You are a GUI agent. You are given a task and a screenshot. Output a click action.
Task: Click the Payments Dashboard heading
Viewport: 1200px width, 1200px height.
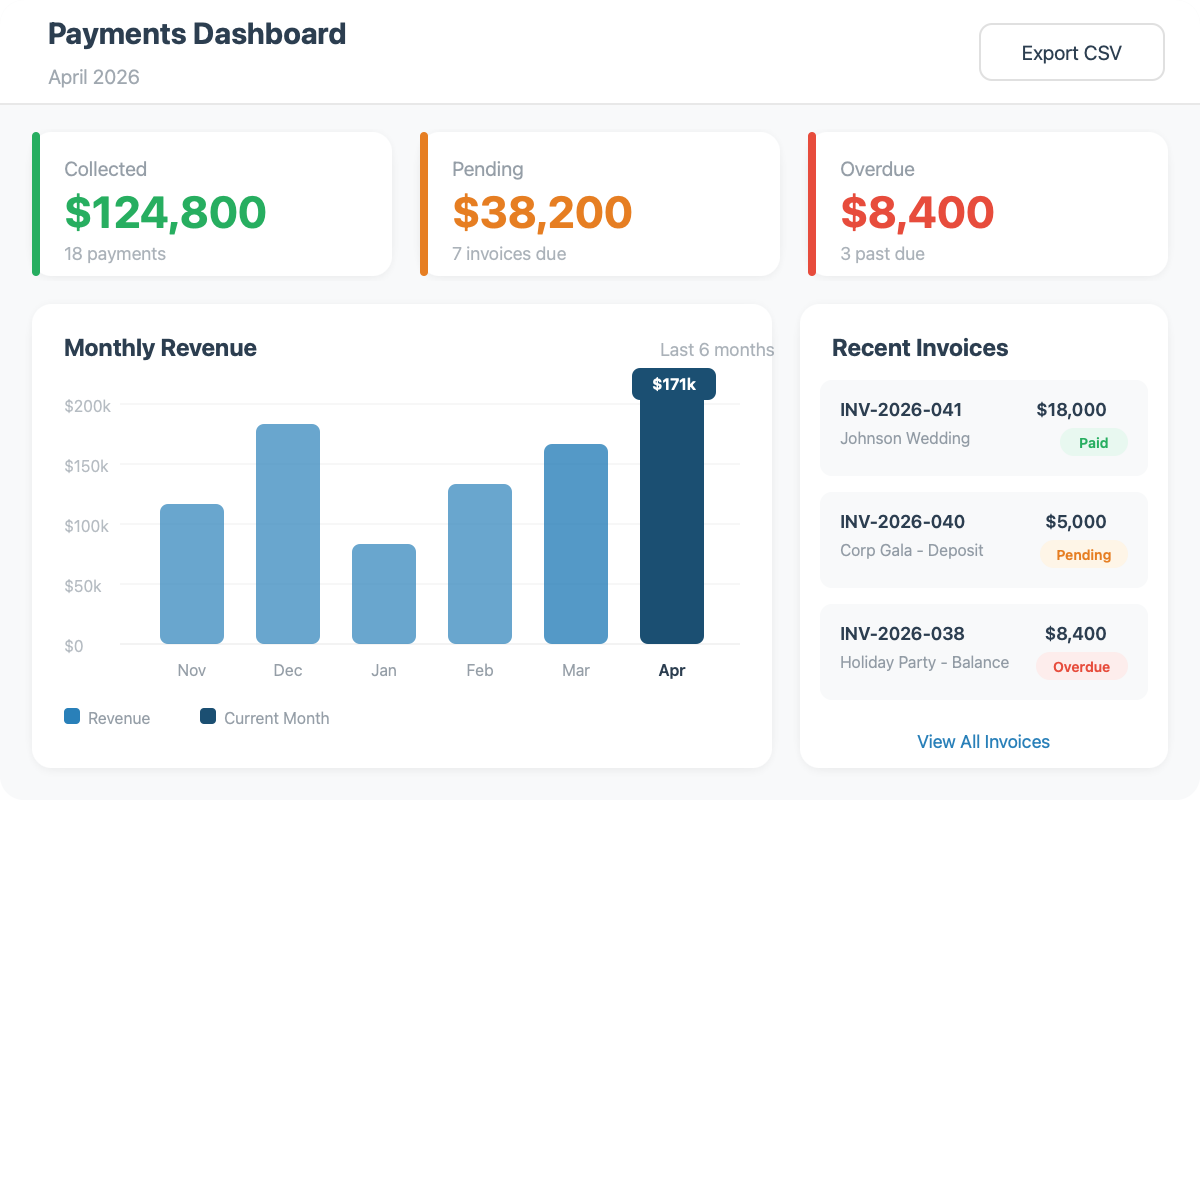click(196, 33)
